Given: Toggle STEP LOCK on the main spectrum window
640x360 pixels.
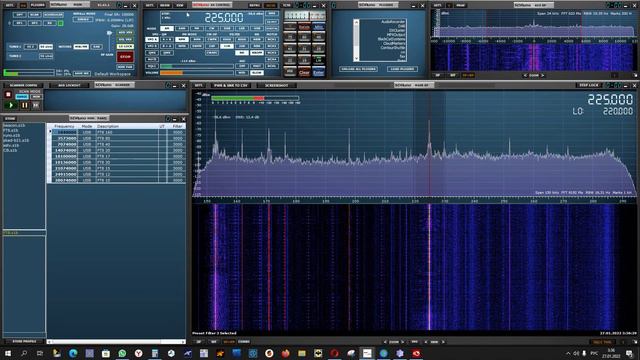Looking at the screenshot, I should 589,85.
